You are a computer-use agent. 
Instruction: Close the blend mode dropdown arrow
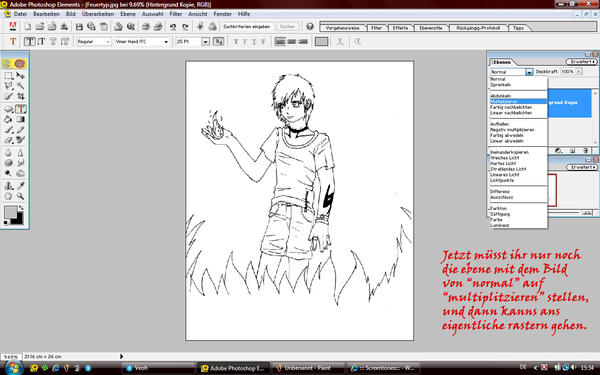pyautogui.click(x=529, y=72)
